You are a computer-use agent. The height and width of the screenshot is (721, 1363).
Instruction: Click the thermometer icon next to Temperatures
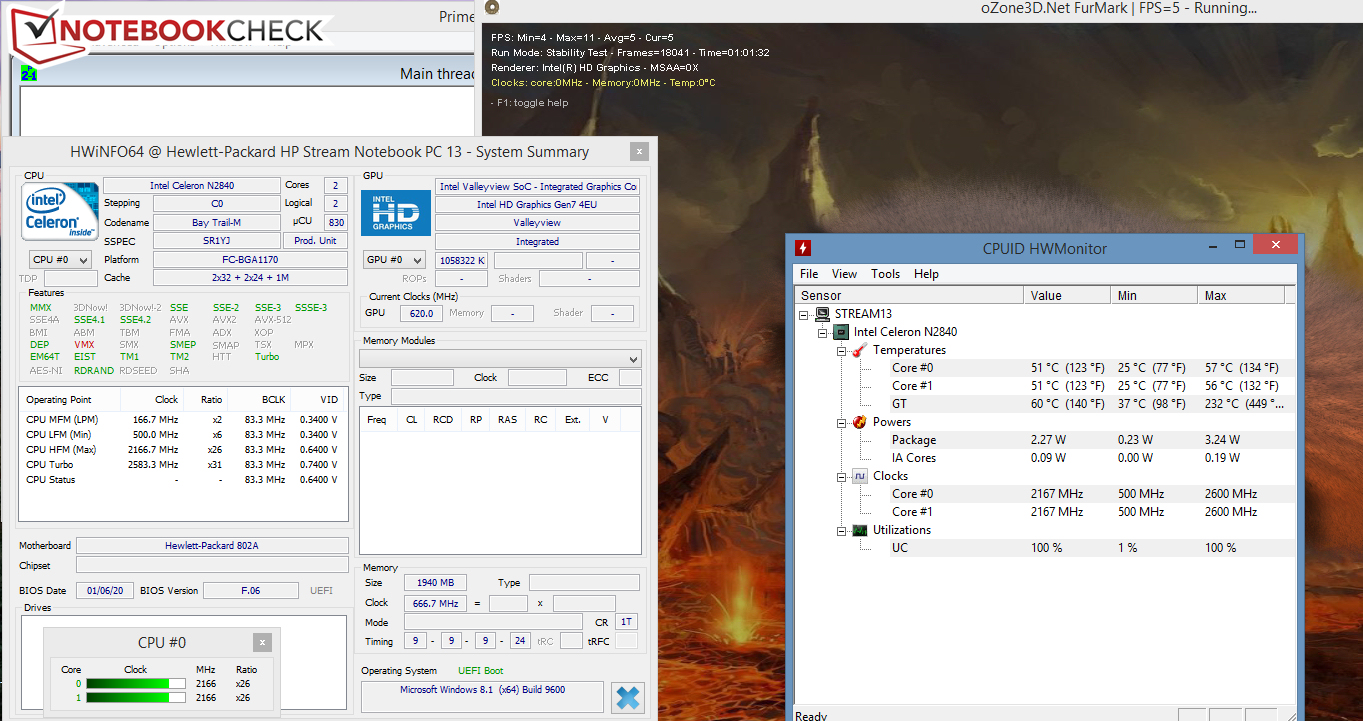(x=859, y=350)
